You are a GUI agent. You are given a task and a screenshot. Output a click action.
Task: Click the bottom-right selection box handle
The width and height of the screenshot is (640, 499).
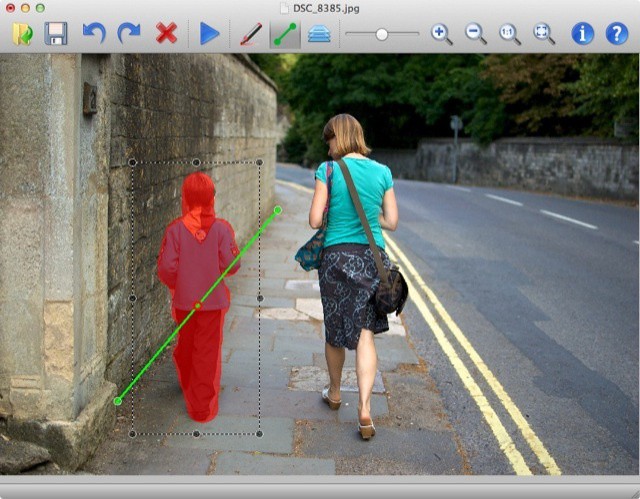tap(260, 434)
